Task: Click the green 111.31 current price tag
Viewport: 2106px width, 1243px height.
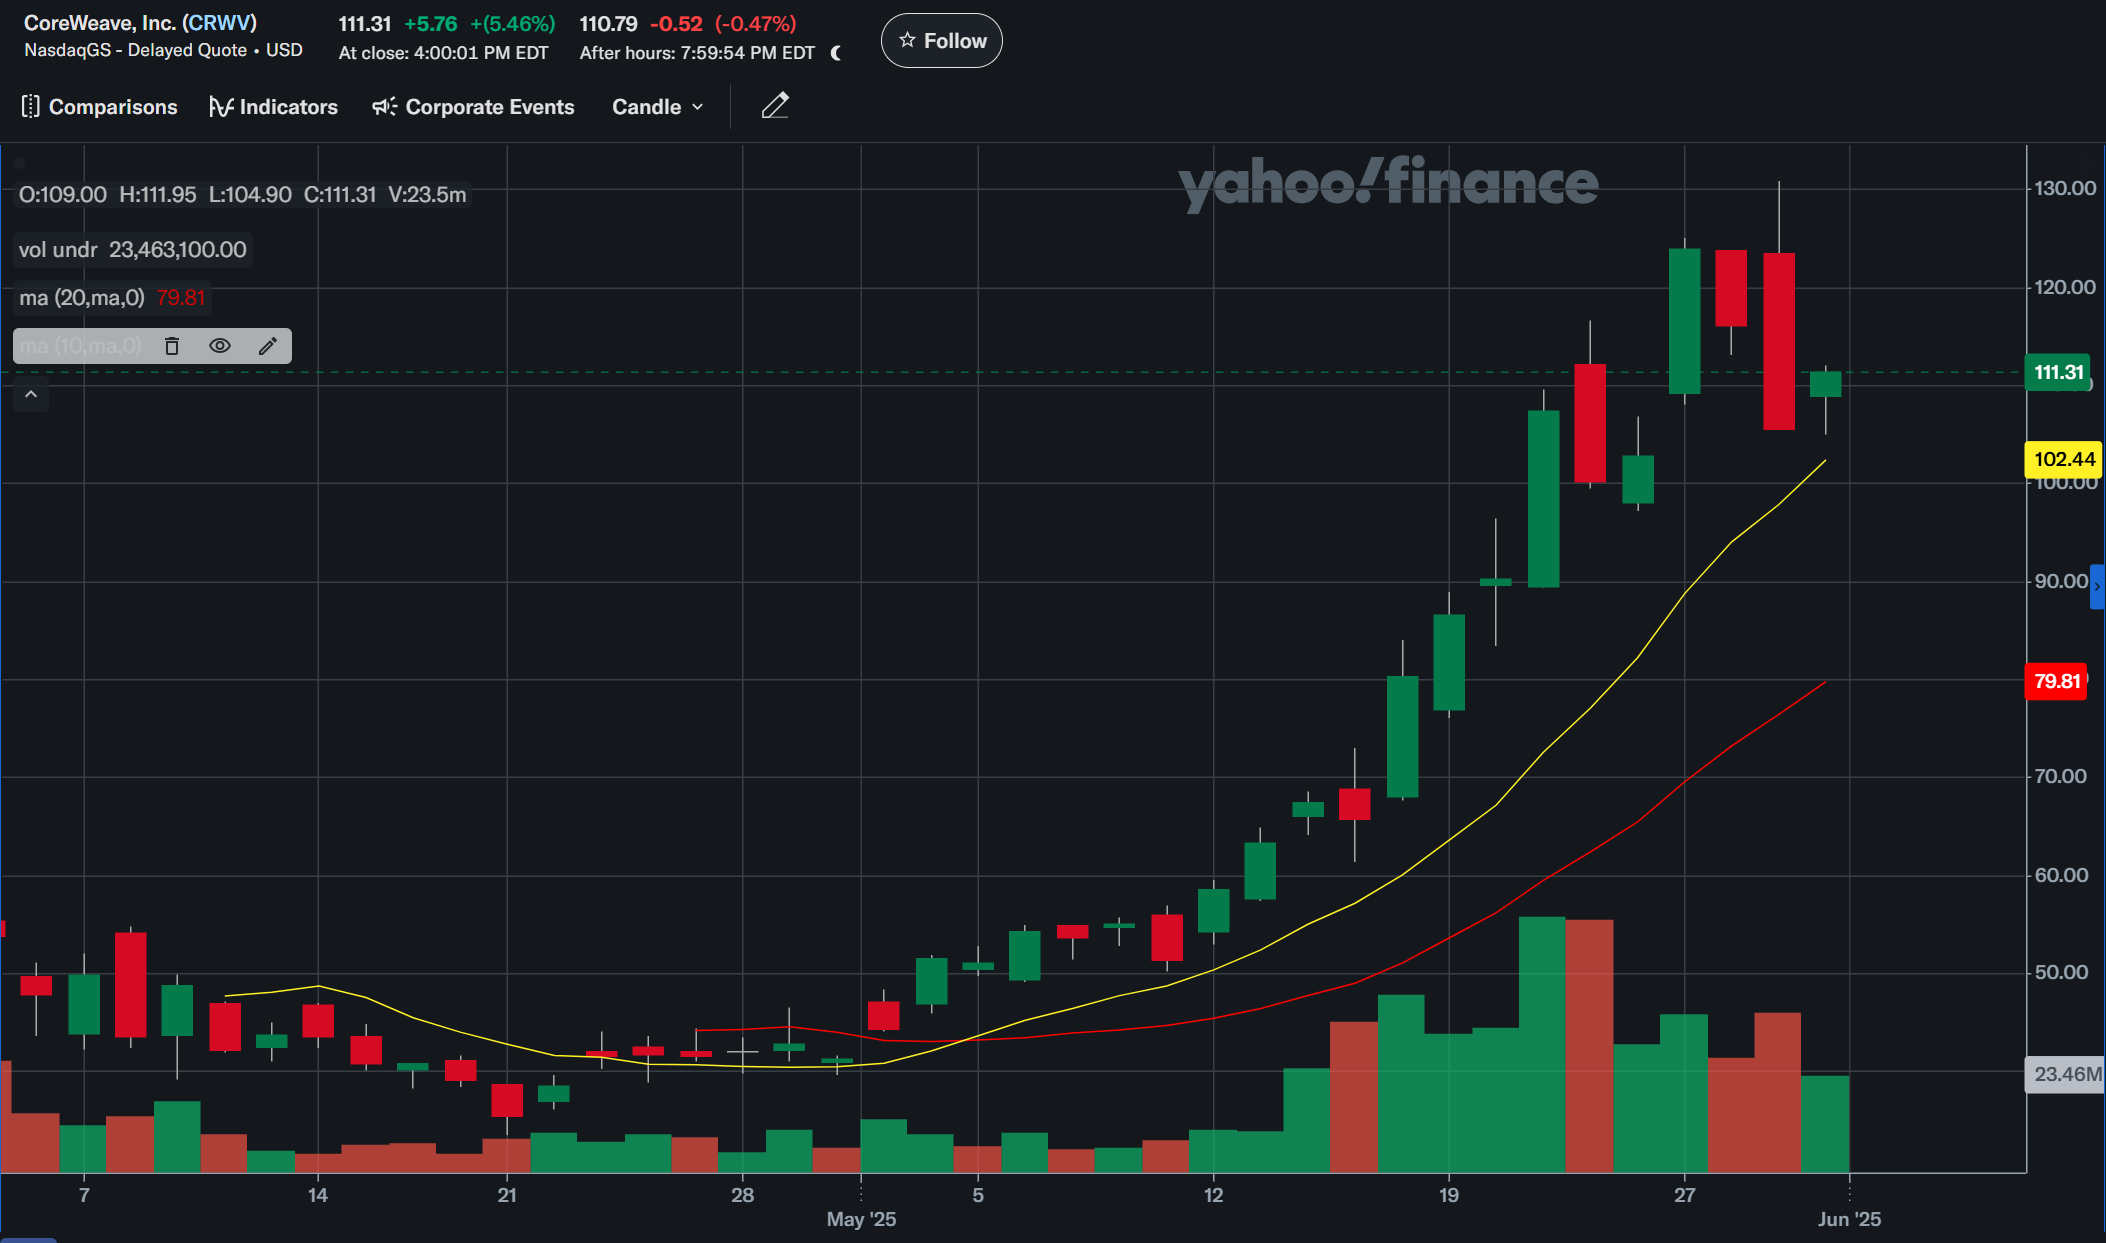Action: tap(2058, 373)
